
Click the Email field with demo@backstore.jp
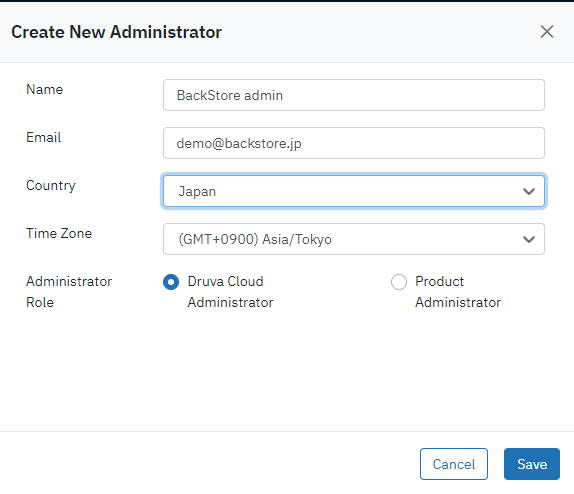pos(354,143)
